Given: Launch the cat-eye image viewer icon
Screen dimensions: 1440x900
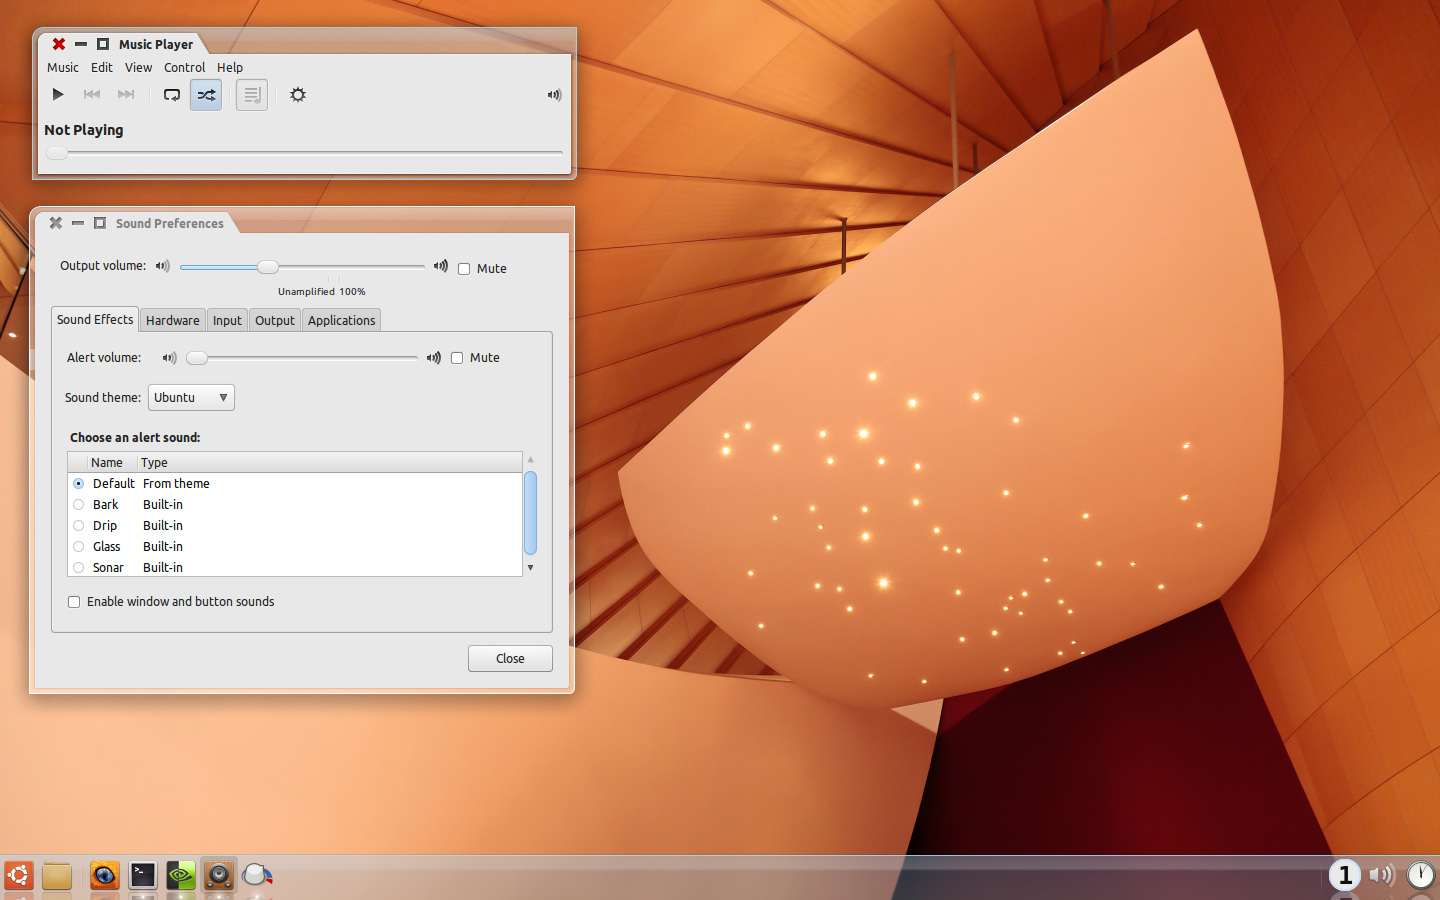Looking at the screenshot, I should click(104, 876).
